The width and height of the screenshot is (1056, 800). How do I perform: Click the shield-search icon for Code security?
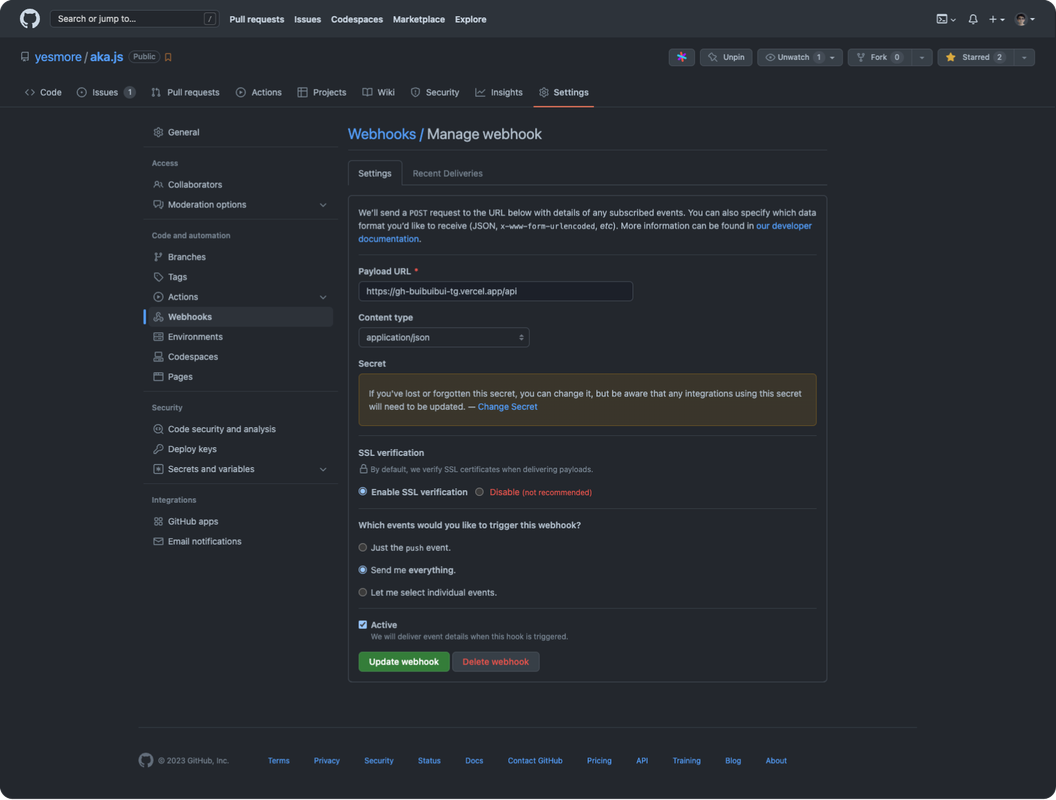tap(158, 430)
